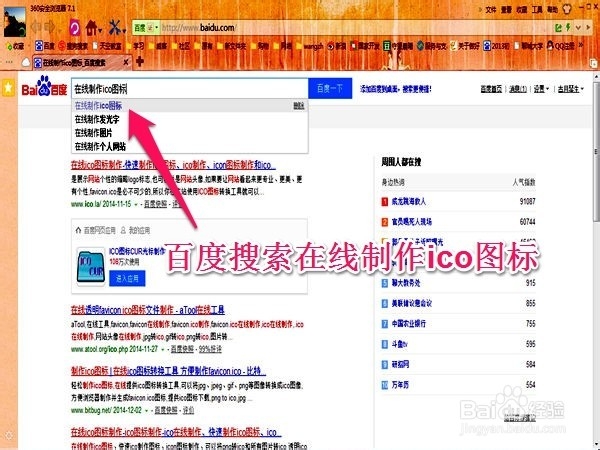Open the wrench-and-screwdriver tools icon
The height and width of the screenshot is (450, 600).
tap(115, 27)
